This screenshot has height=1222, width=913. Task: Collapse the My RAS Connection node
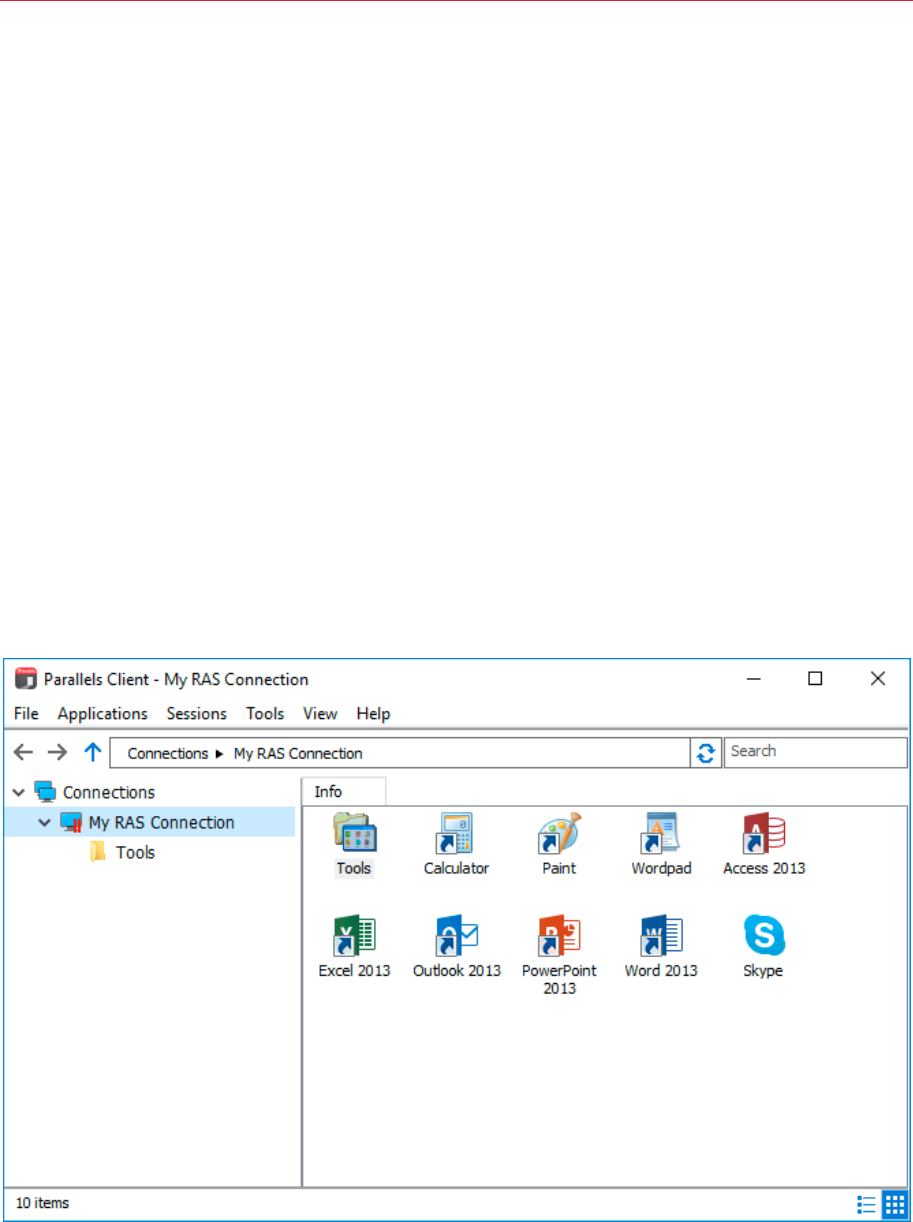pyautogui.click(x=44, y=822)
